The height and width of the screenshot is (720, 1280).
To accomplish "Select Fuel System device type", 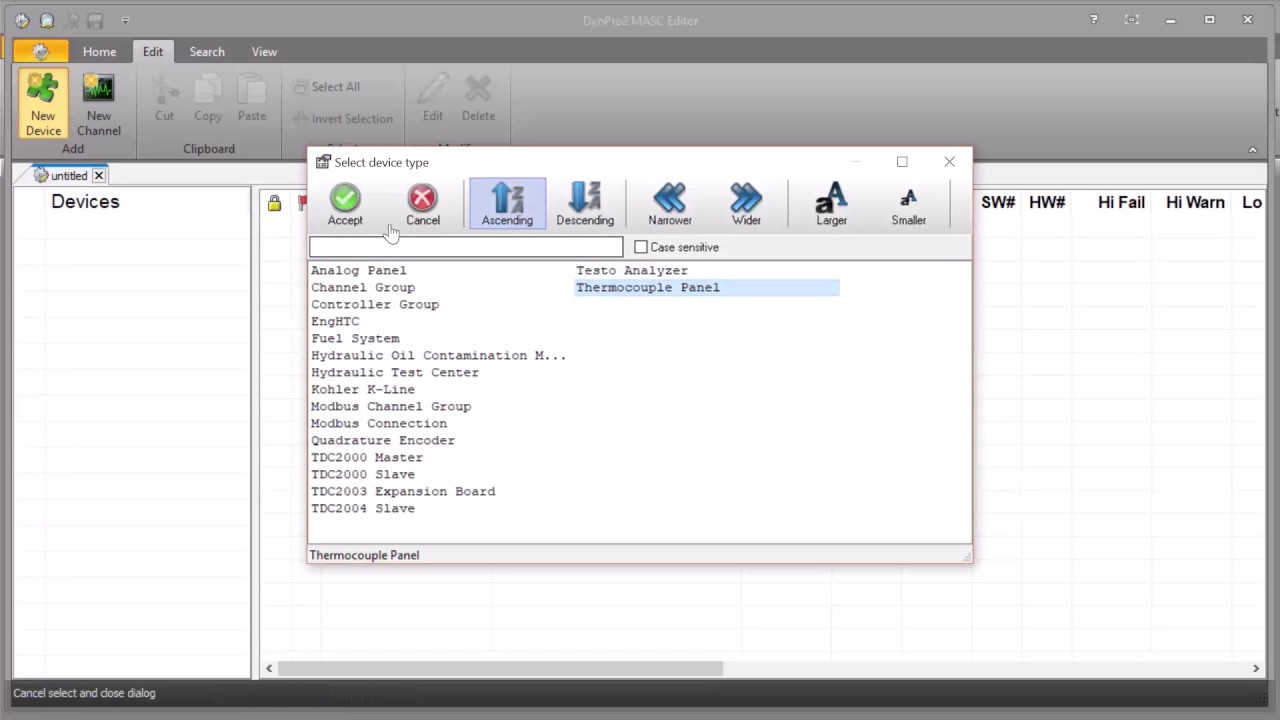I will pos(355,338).
